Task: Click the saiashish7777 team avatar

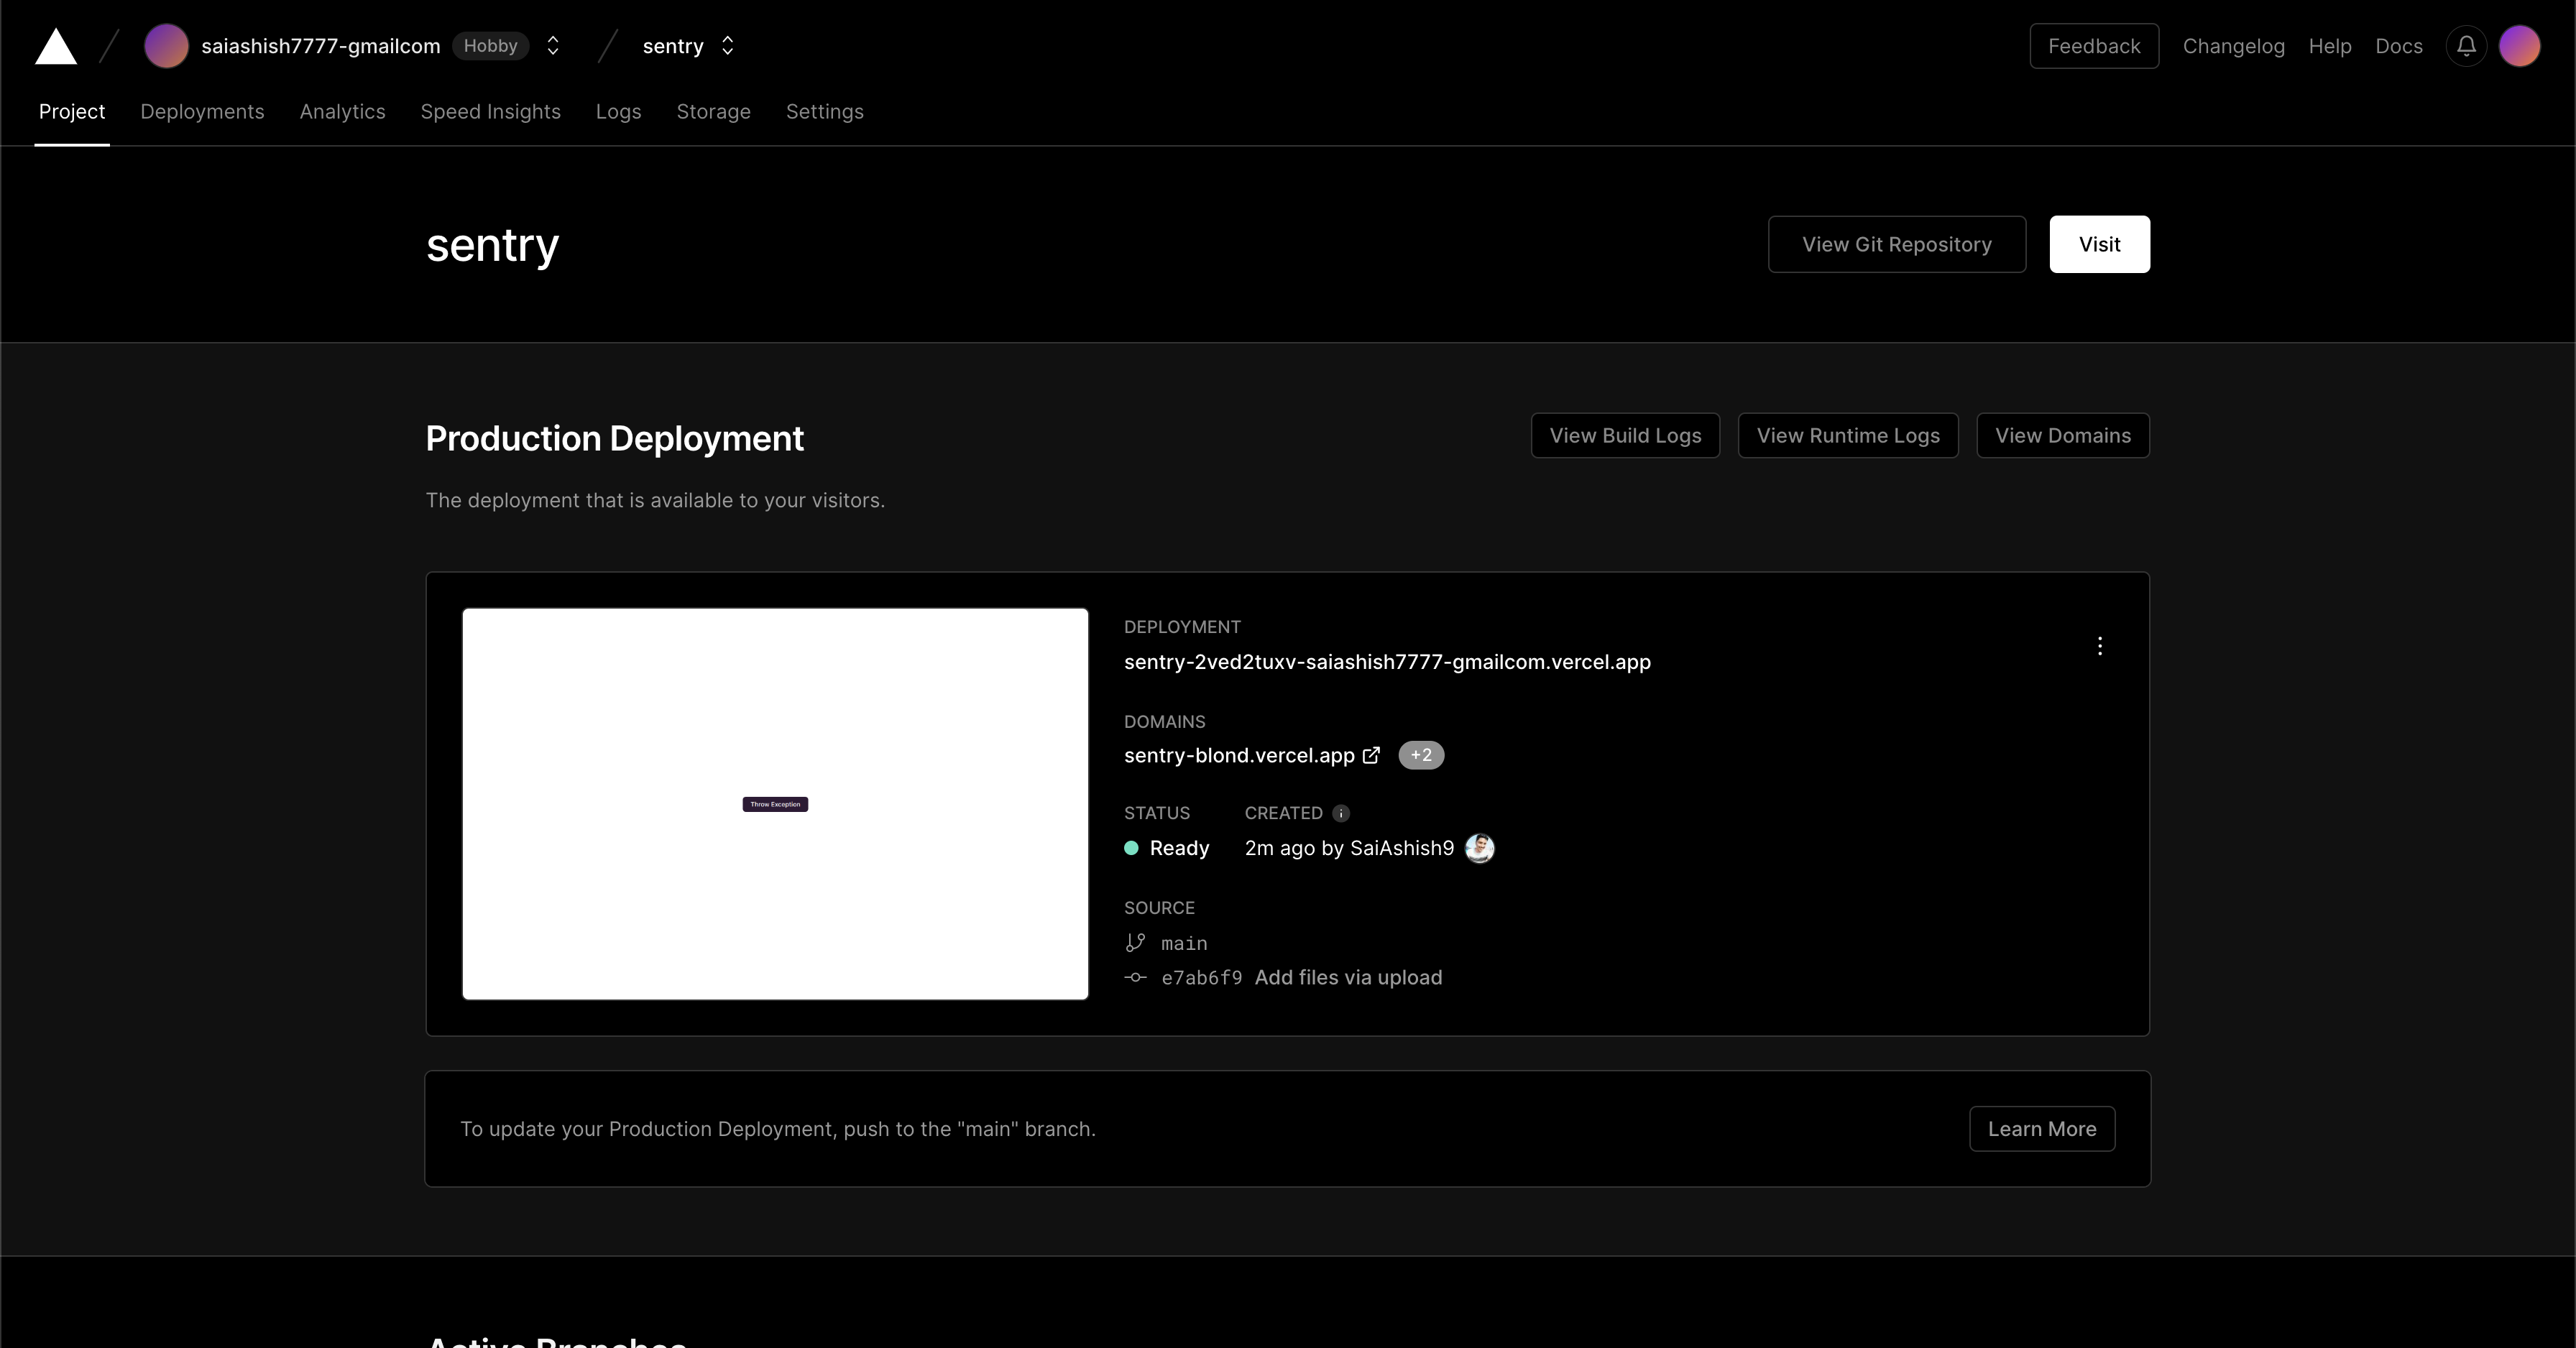Action: tap(166, 46)
